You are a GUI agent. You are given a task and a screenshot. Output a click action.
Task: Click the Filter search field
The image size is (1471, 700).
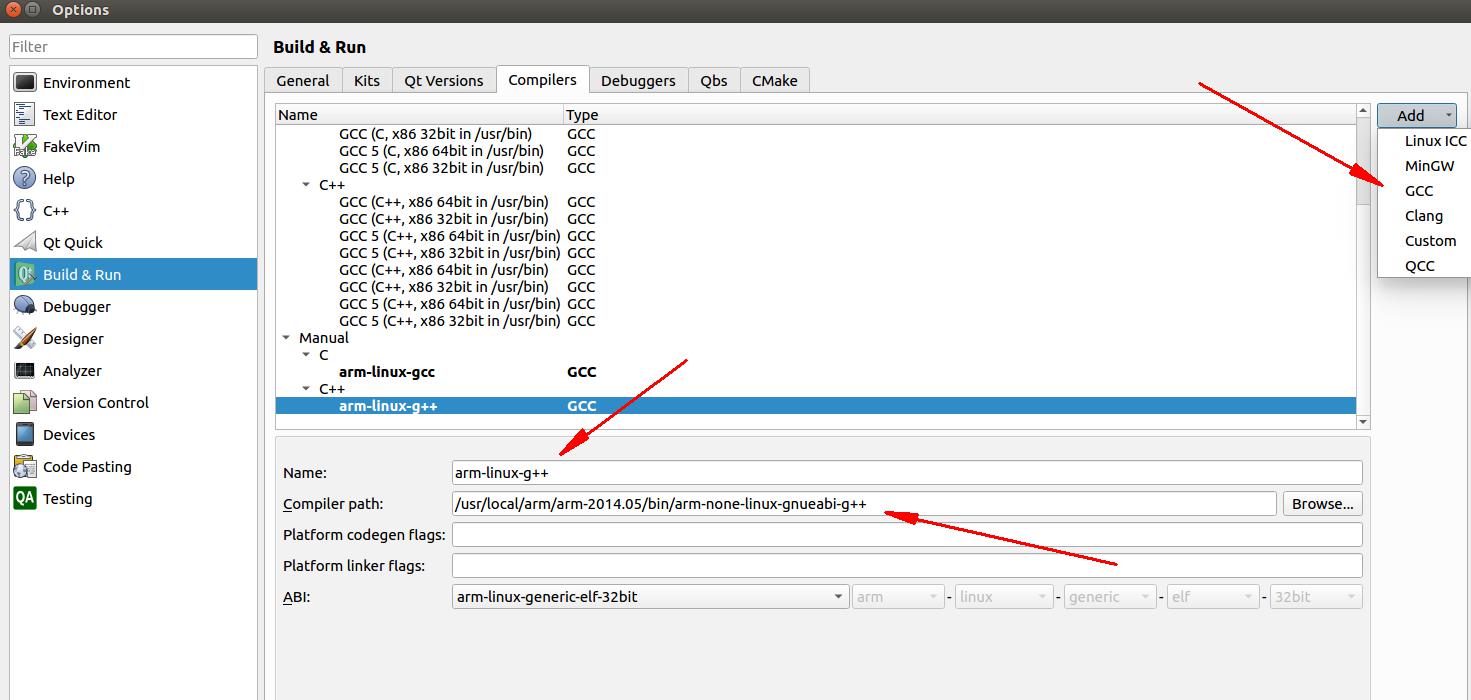point(133,47)
